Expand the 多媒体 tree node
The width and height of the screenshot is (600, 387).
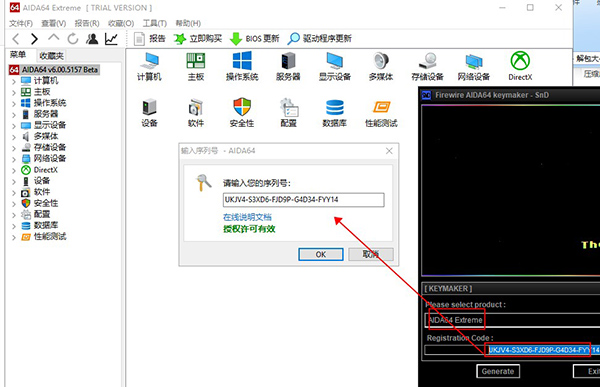pyautogui.click(x=14, y=137)
